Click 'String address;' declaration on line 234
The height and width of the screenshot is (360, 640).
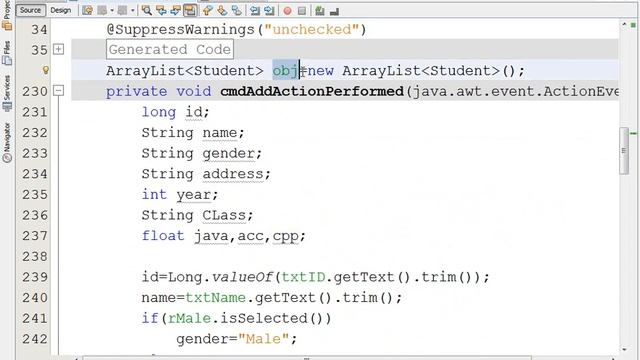pyautogui.click(x=206, y=174)
